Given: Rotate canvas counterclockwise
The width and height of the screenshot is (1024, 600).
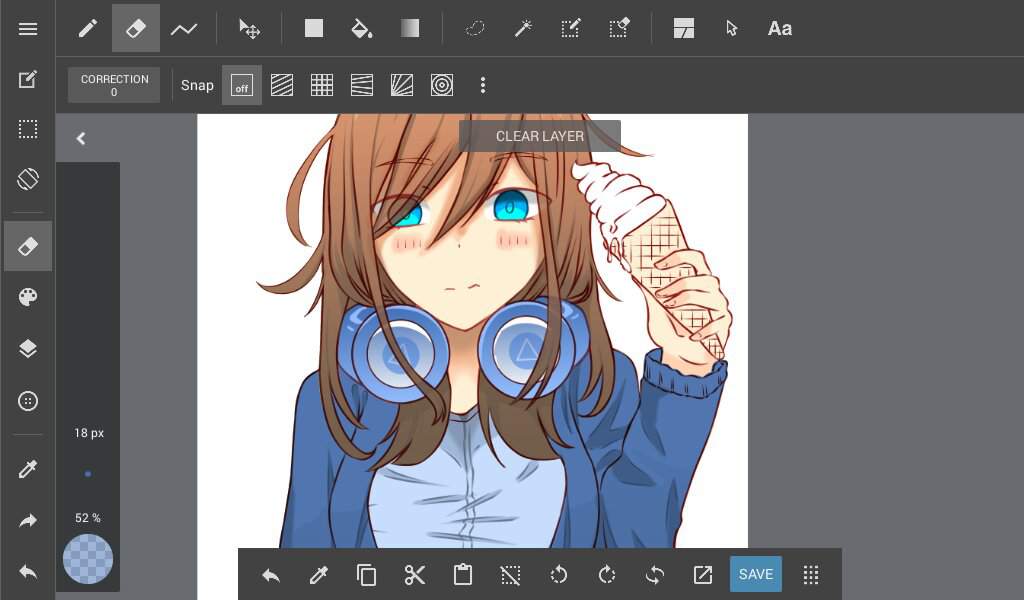Looking at the screenshot, I should (x=559, y=575).
